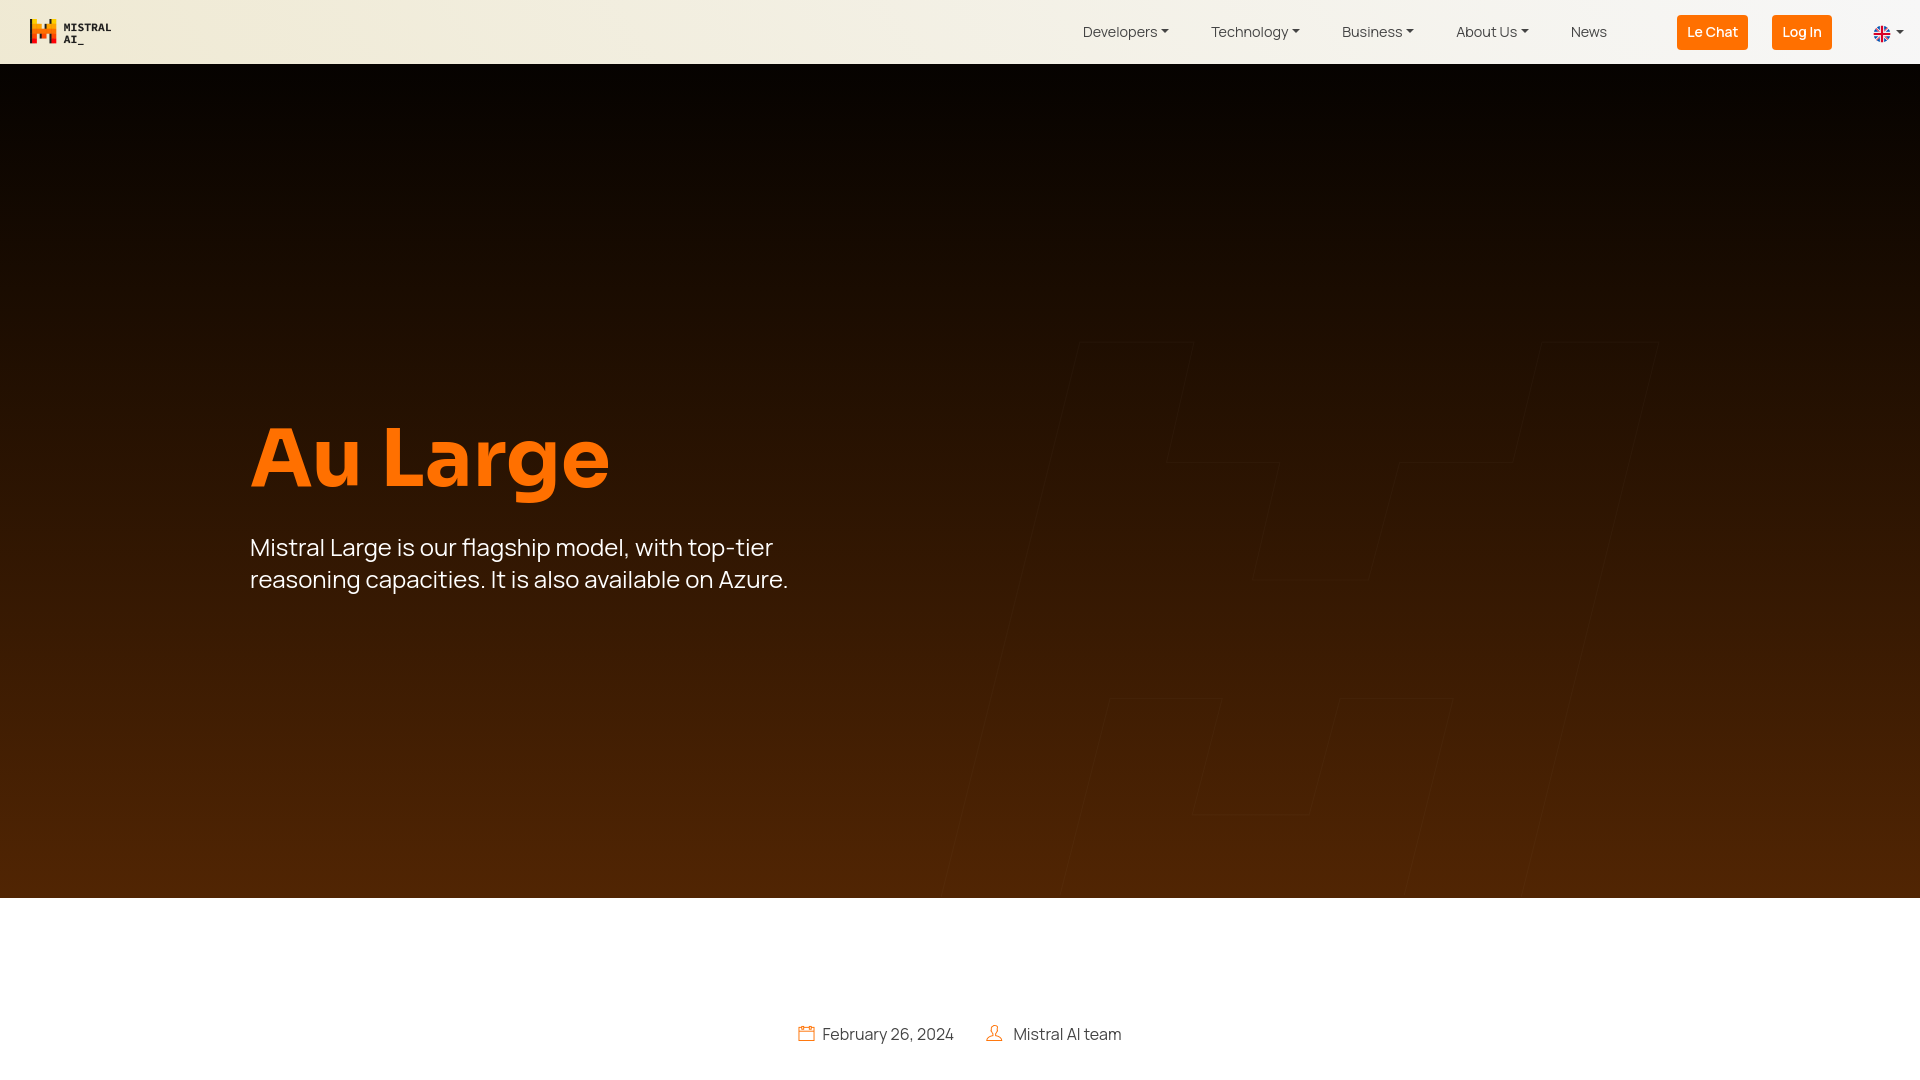The height and width of the screenshot is (1080, 1920).
Task: Click the February 26, 2024 date
Action: point(887,1034)
